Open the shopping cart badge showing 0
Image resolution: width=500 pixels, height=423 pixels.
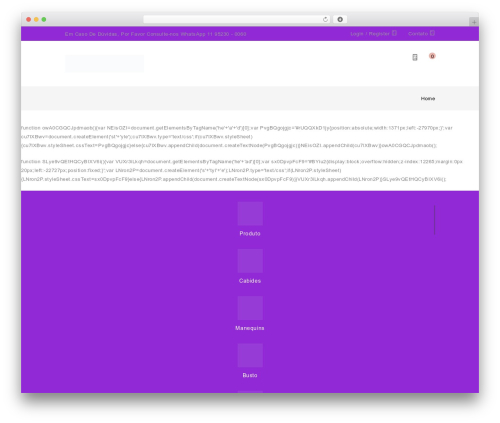coord(432,56)
